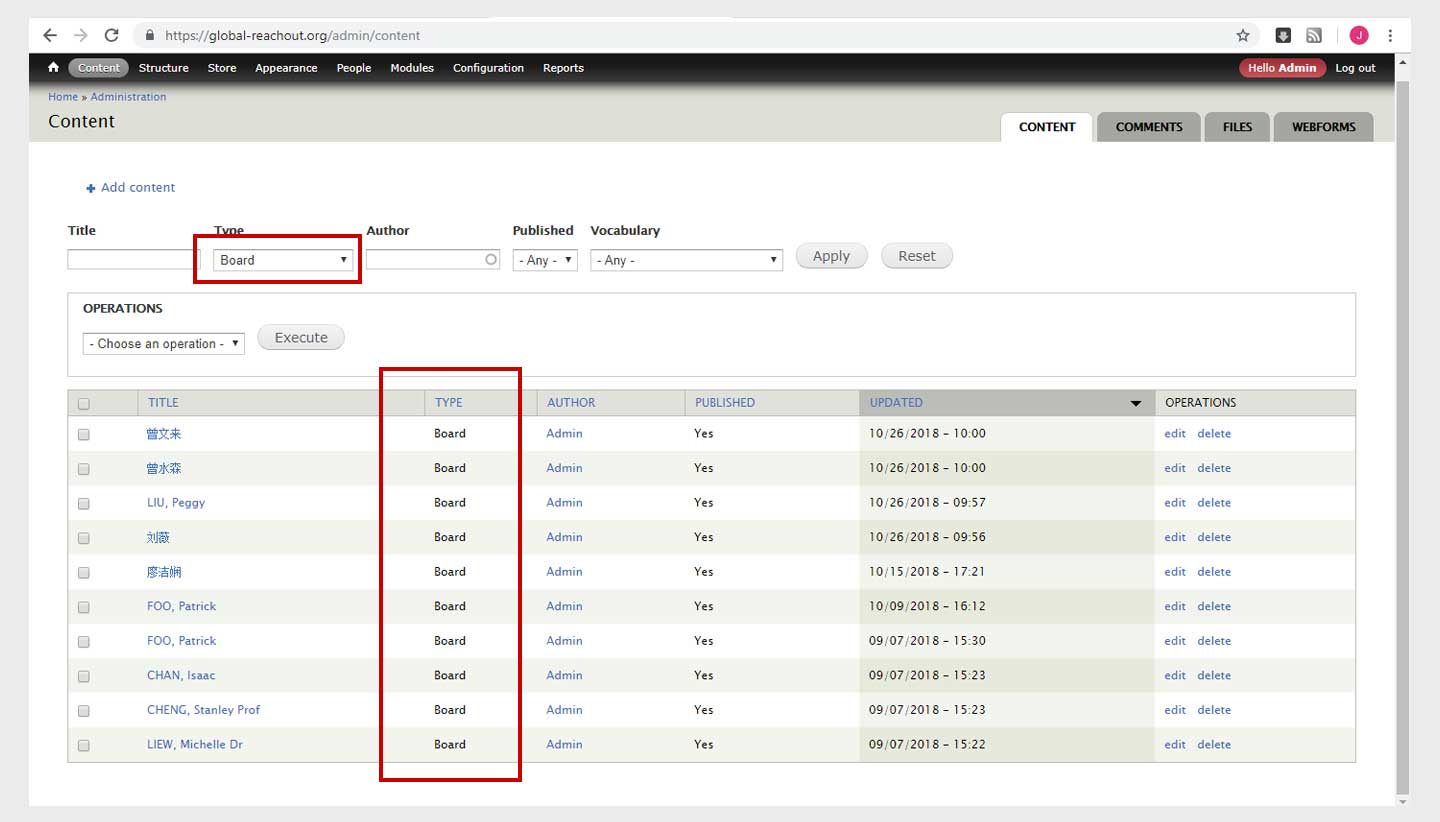Open the Appearance admin menu
The image size is (1440, 822).
pyautogui.click(x=286, y=68)
